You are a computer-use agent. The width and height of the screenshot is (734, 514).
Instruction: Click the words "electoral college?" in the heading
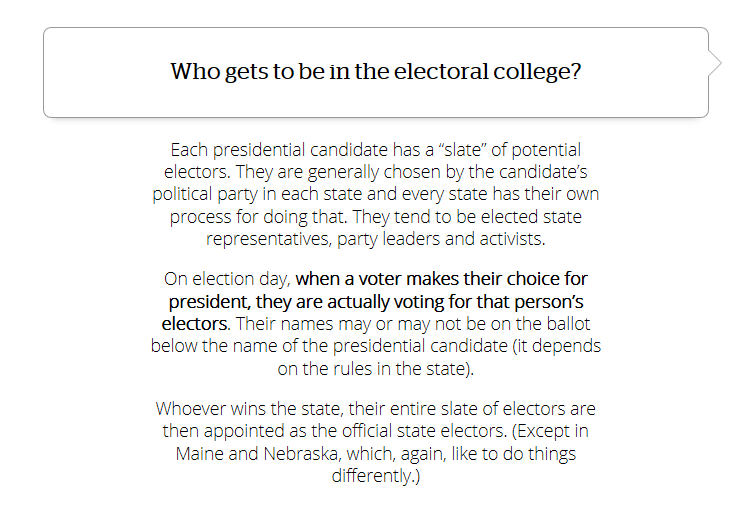coord(499,72)
